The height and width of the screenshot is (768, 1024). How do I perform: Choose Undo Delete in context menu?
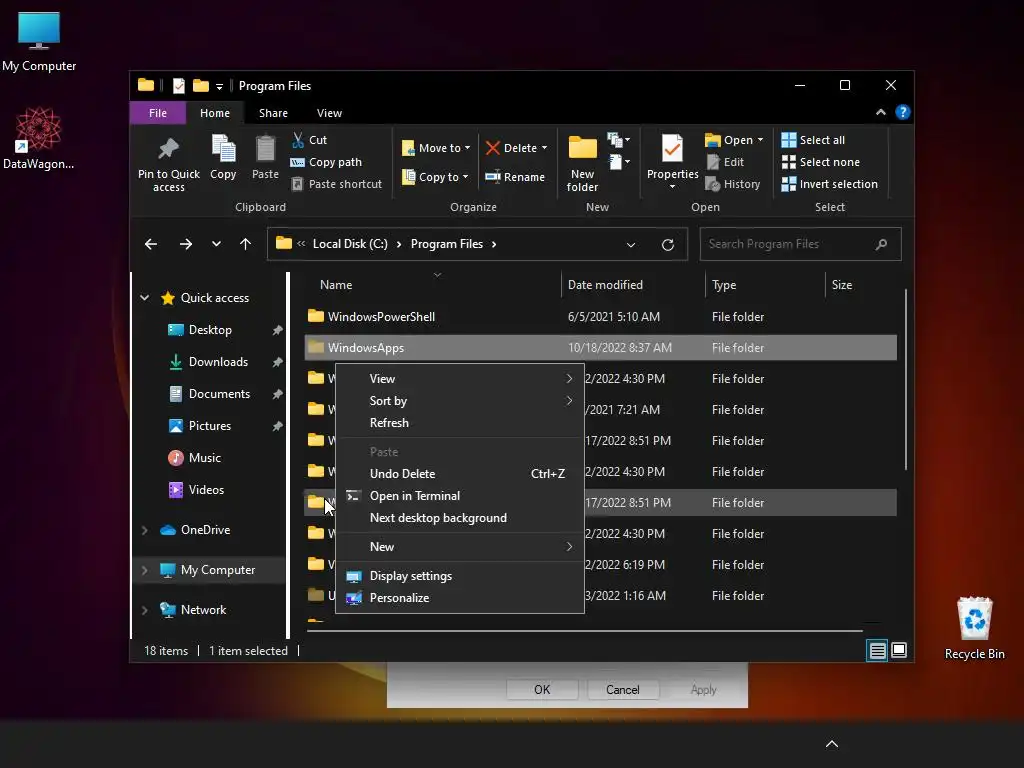(x=460, y=474)
